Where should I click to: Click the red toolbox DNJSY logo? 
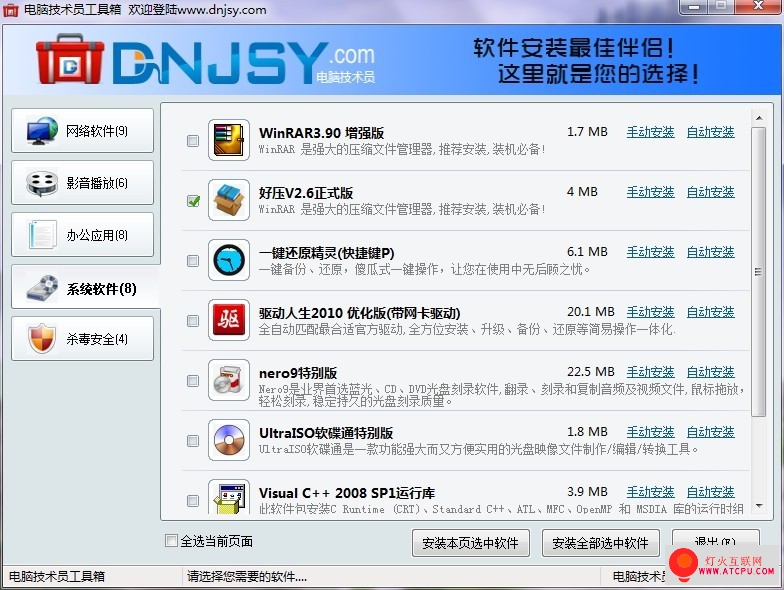(70, 59)
